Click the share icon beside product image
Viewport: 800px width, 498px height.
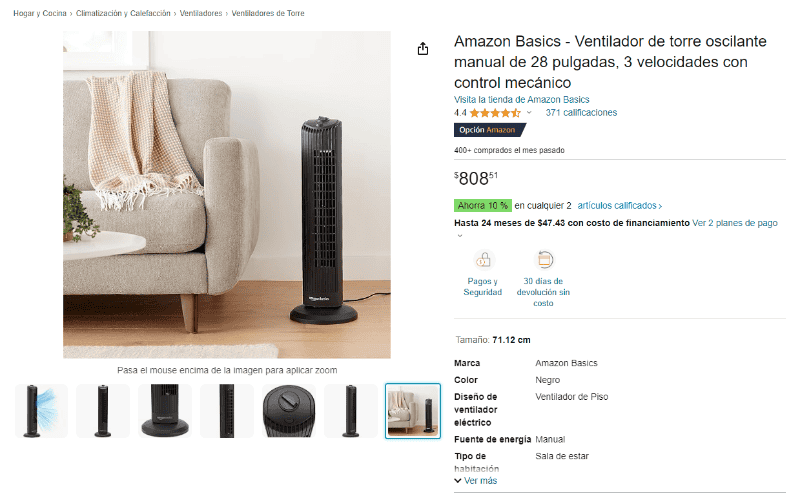tap(422, 49)
